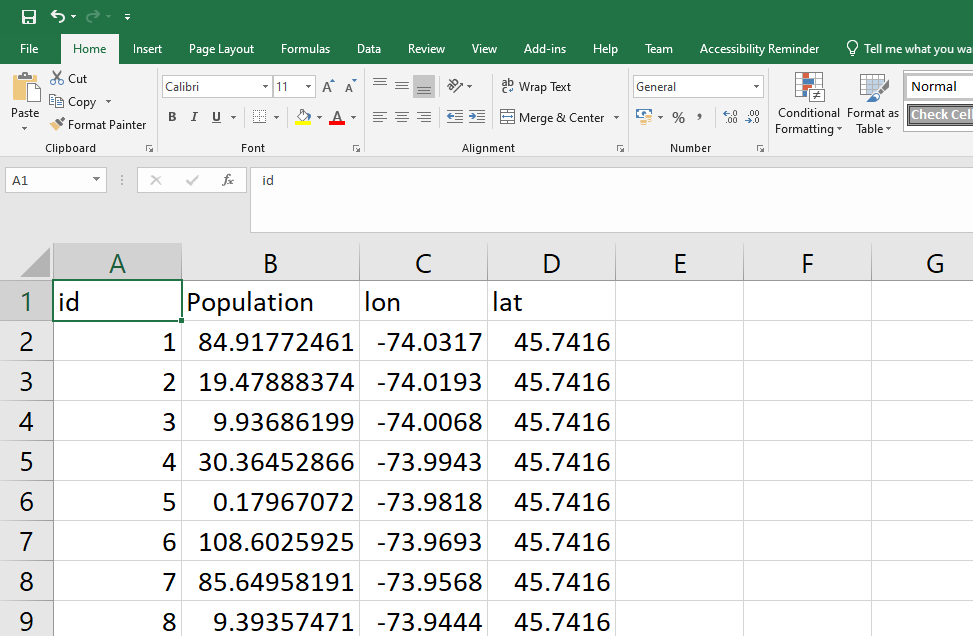Screen dimensions: 973x636
Task: Open the General number format dropdown
Action: [755, 87]
